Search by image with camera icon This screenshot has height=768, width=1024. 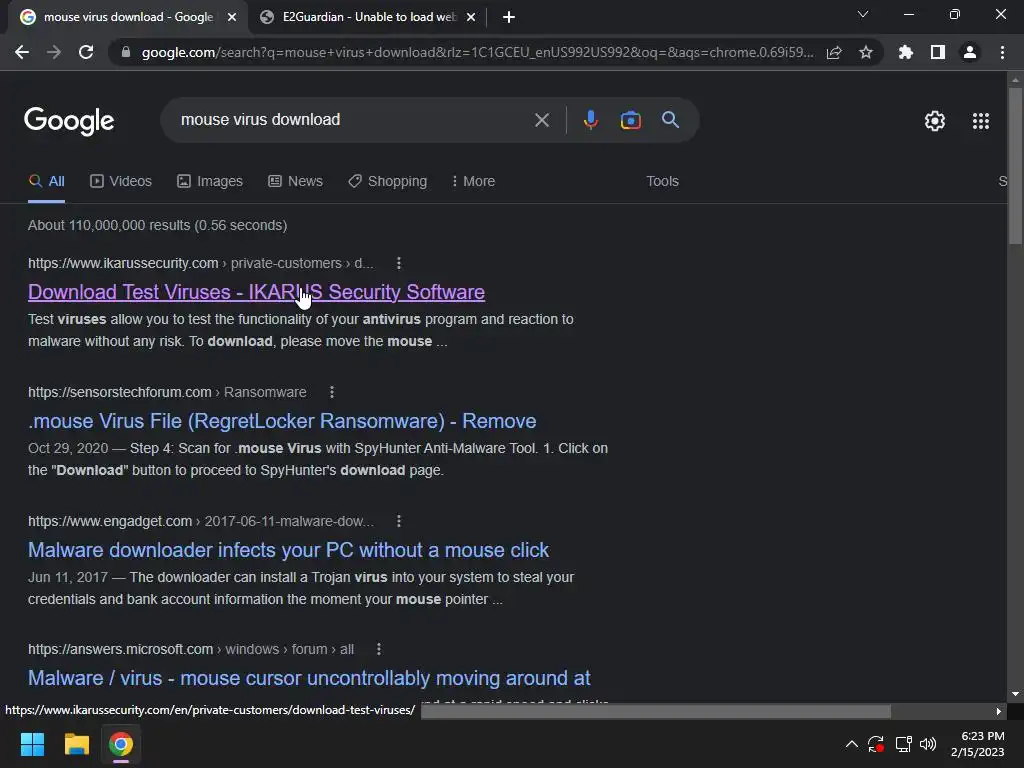click(x=631, y=120)
